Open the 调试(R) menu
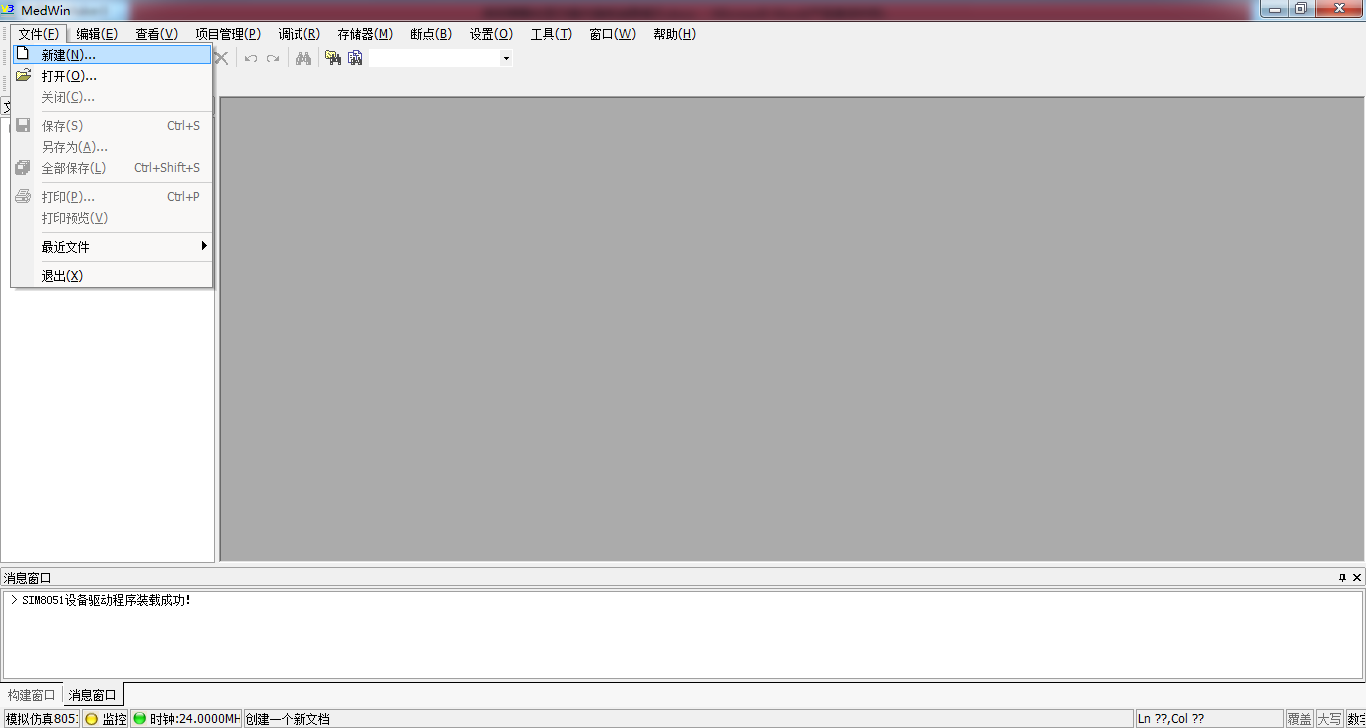Viewport: 1366px width, 728px height. (300, 34)
